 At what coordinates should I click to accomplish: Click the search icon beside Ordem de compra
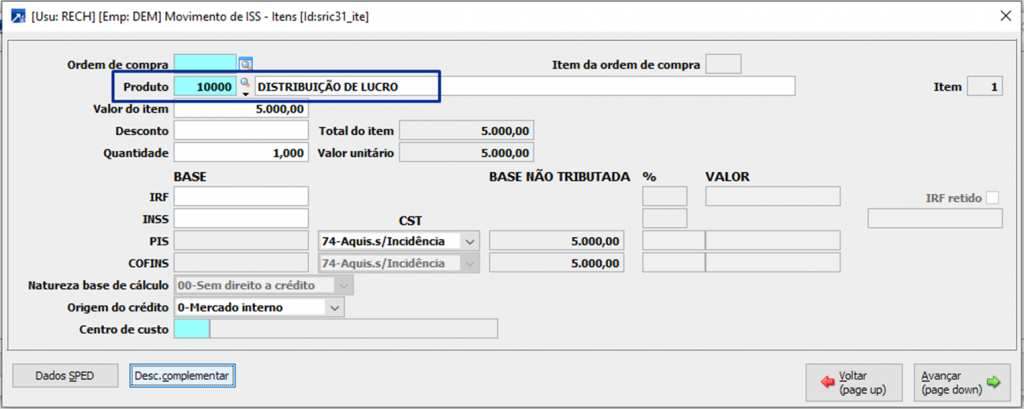point(246,65)
